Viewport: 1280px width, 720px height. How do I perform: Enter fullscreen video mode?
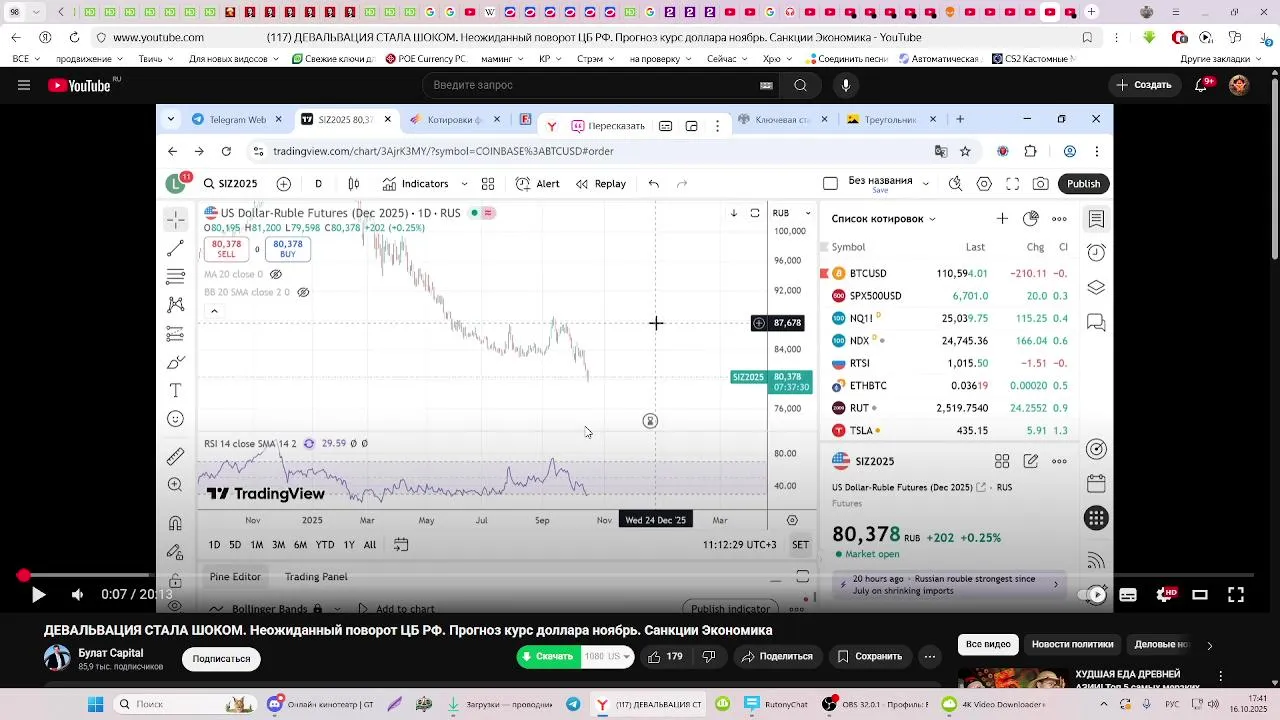tap(1236, 595)
